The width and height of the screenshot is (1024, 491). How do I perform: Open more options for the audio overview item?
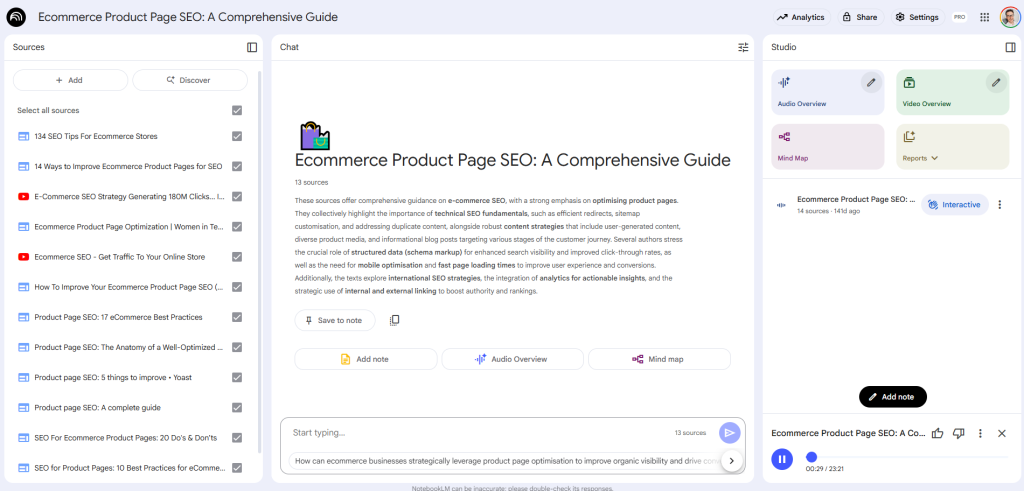999,204
